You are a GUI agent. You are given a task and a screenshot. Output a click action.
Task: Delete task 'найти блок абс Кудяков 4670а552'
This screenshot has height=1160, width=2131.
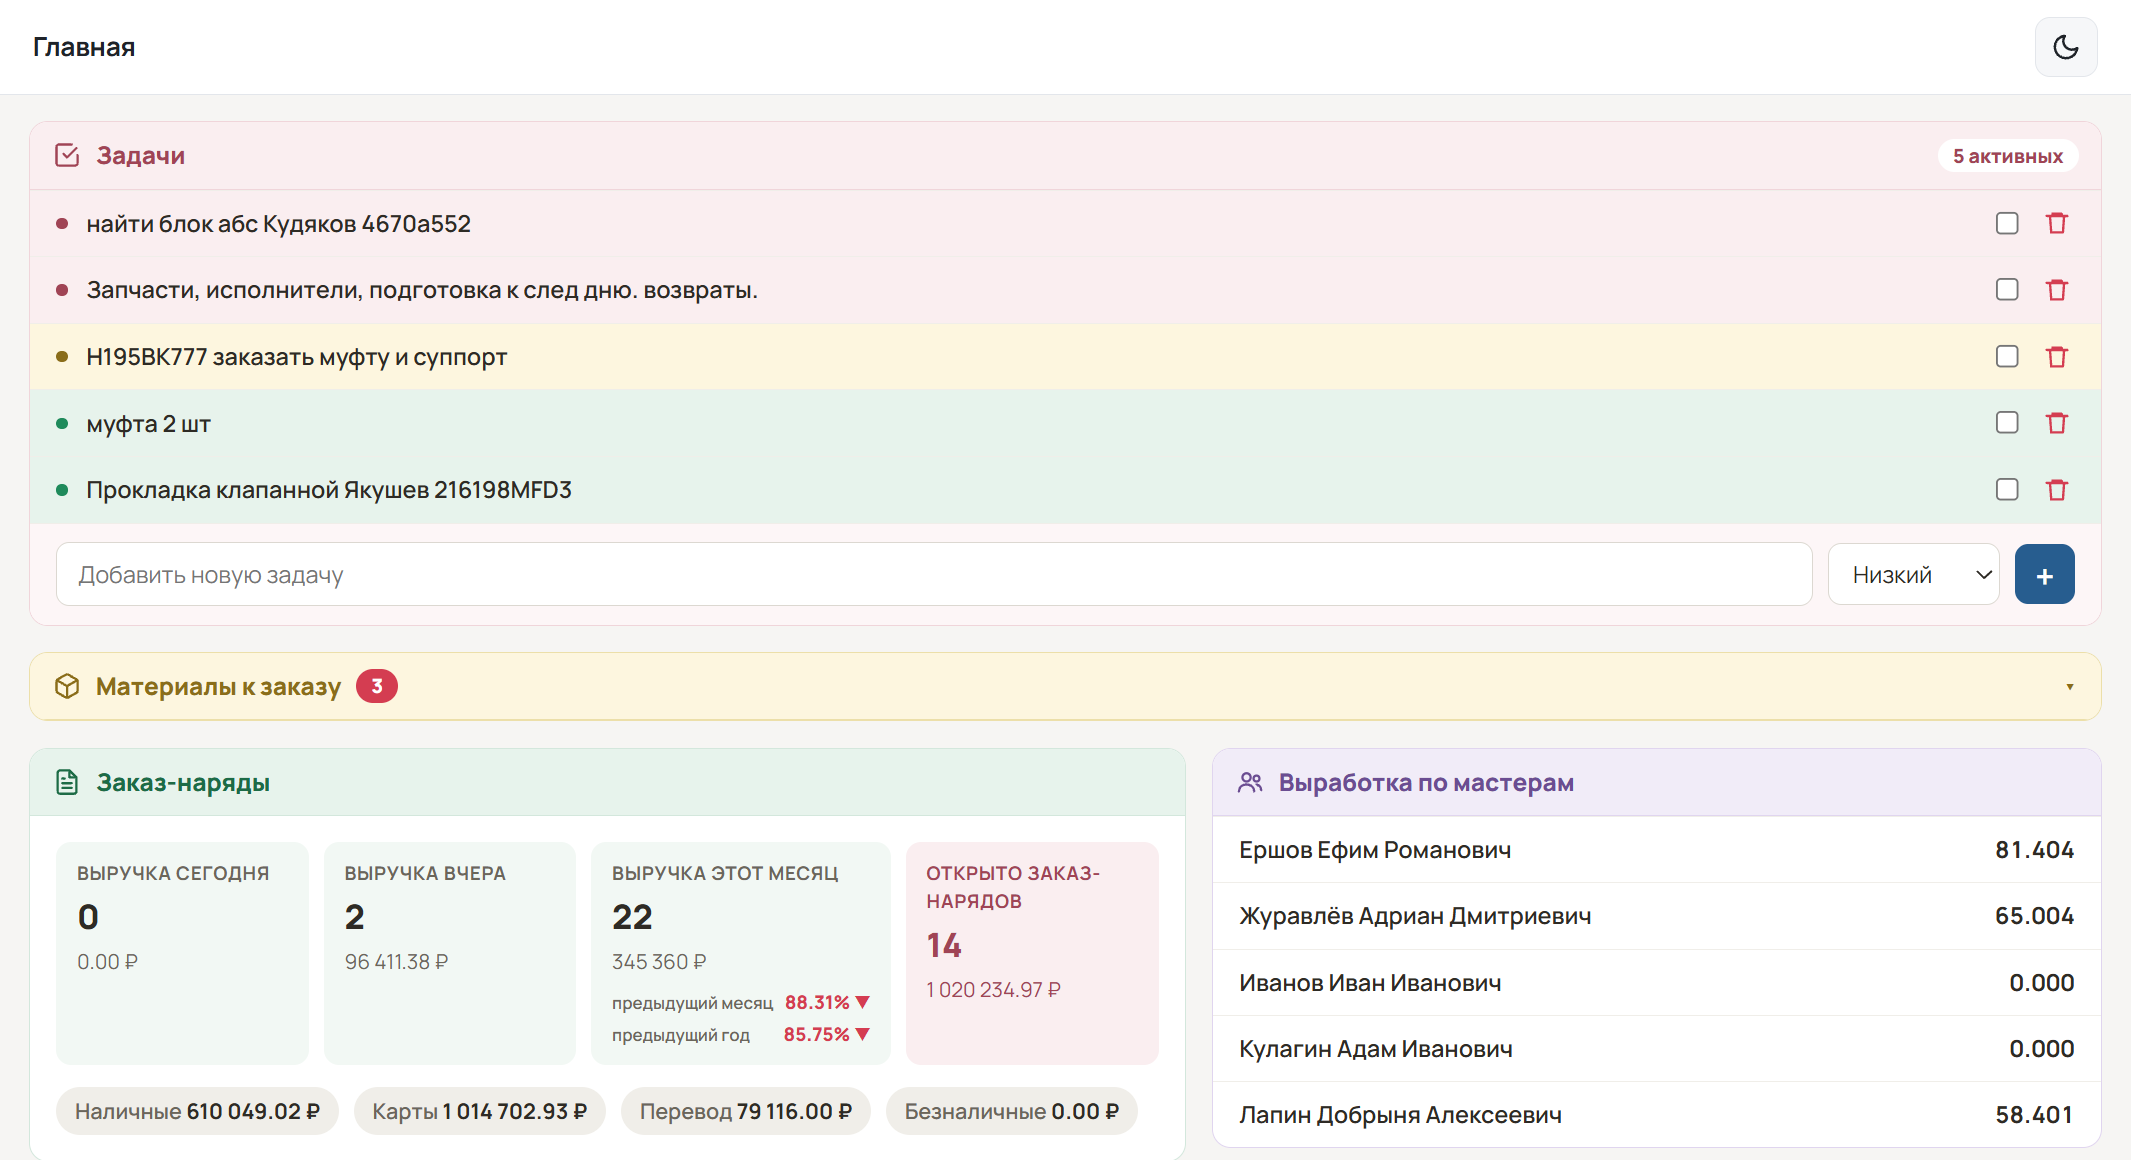2056,223
